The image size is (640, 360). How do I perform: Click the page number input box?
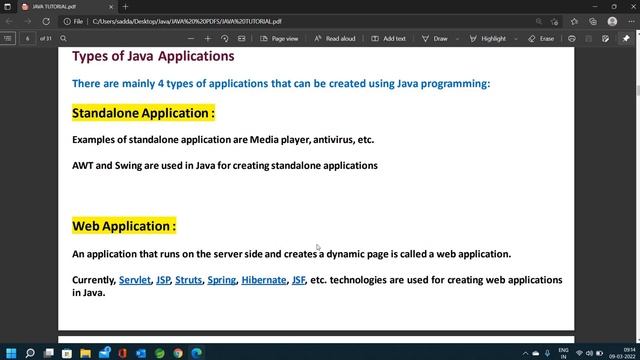[27, 38]
